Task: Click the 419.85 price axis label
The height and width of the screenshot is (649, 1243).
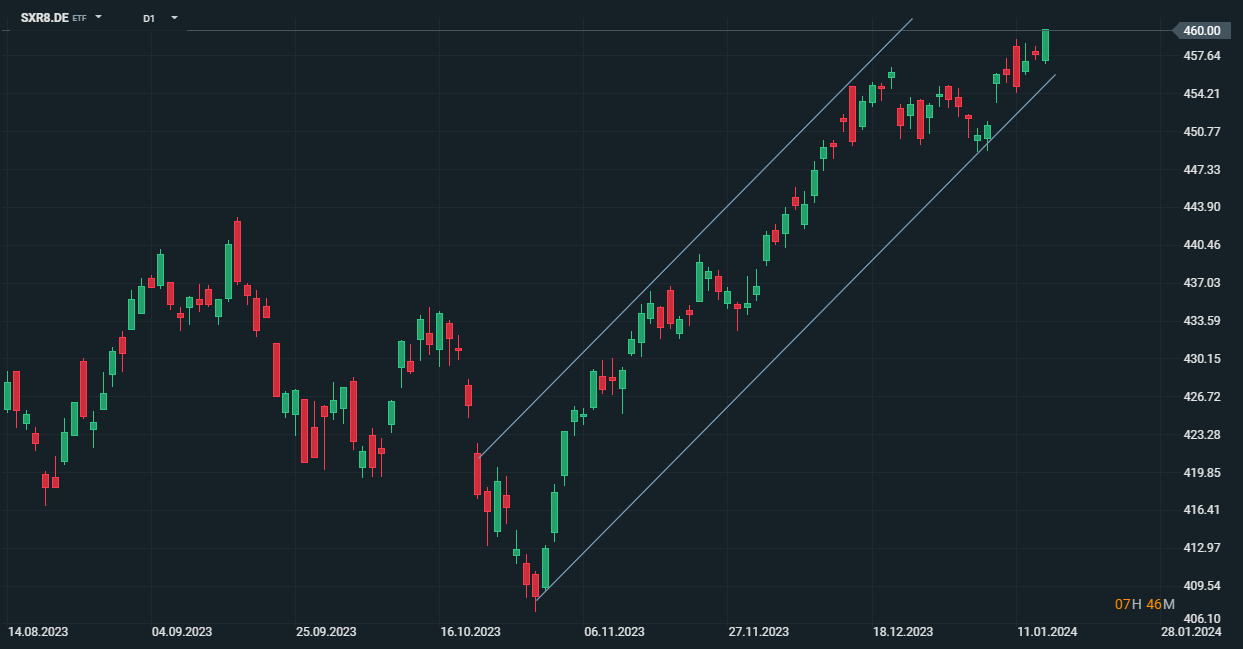Action: click(1202, 473)
